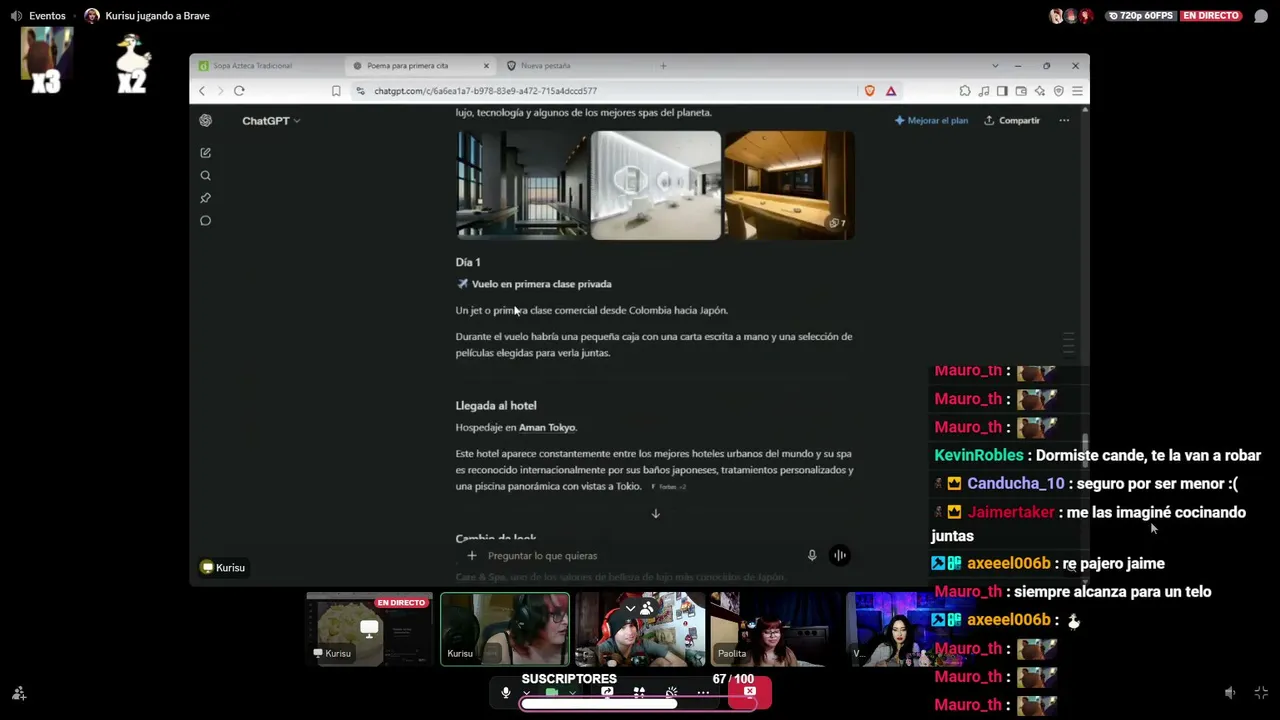Image resolution: width=1280 pixels, height=720 pixels.
Task: Click the screen share icon in call controls
Action: tap(607, 692)
